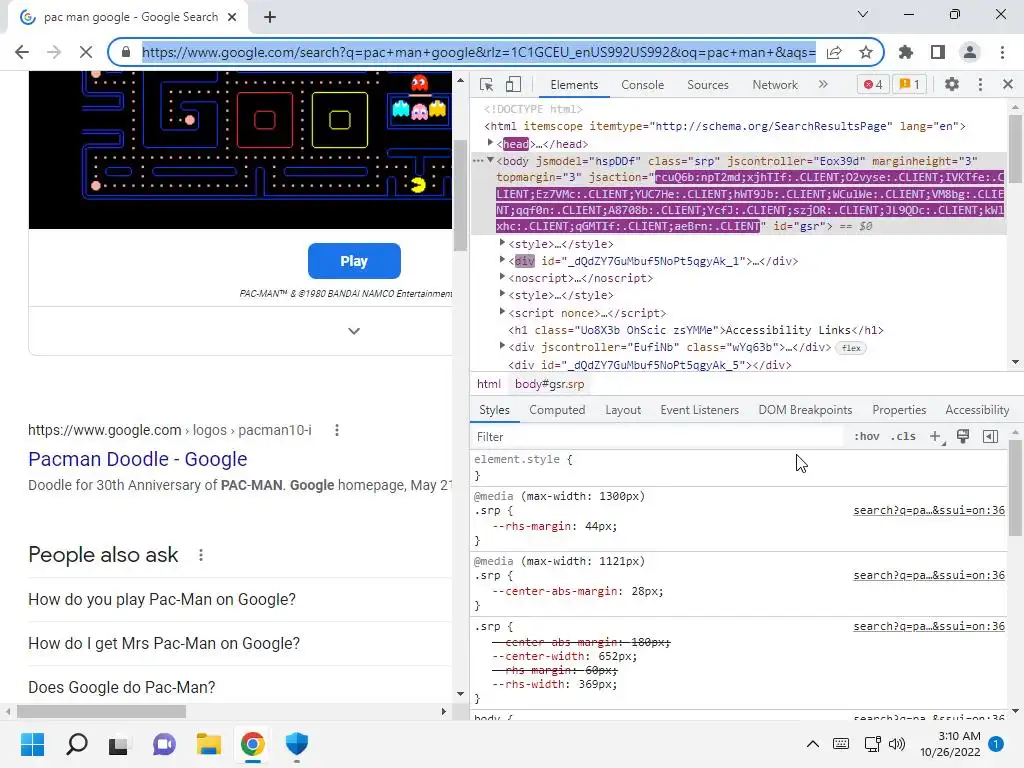Click the share page icon in address bar
Screen dimensions: 1024x768
834,52
